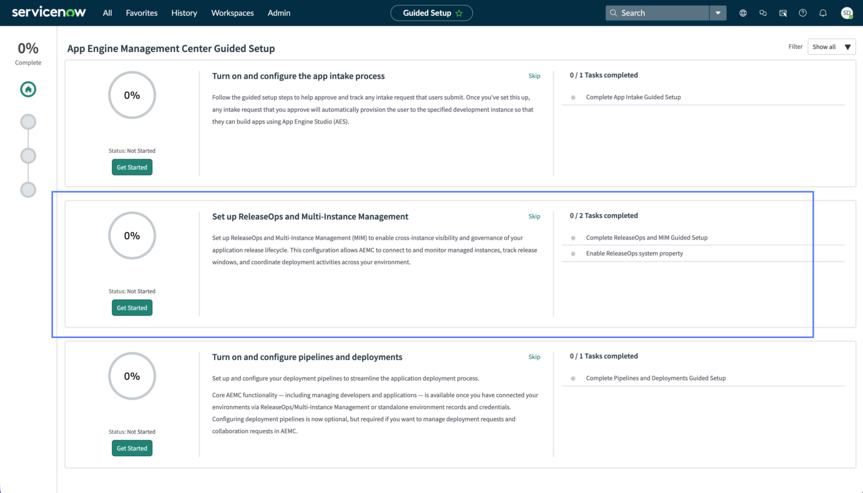Open the impersonation picker icon in header
The height and width of the screenshot is (493, 863).
(783, 13)
